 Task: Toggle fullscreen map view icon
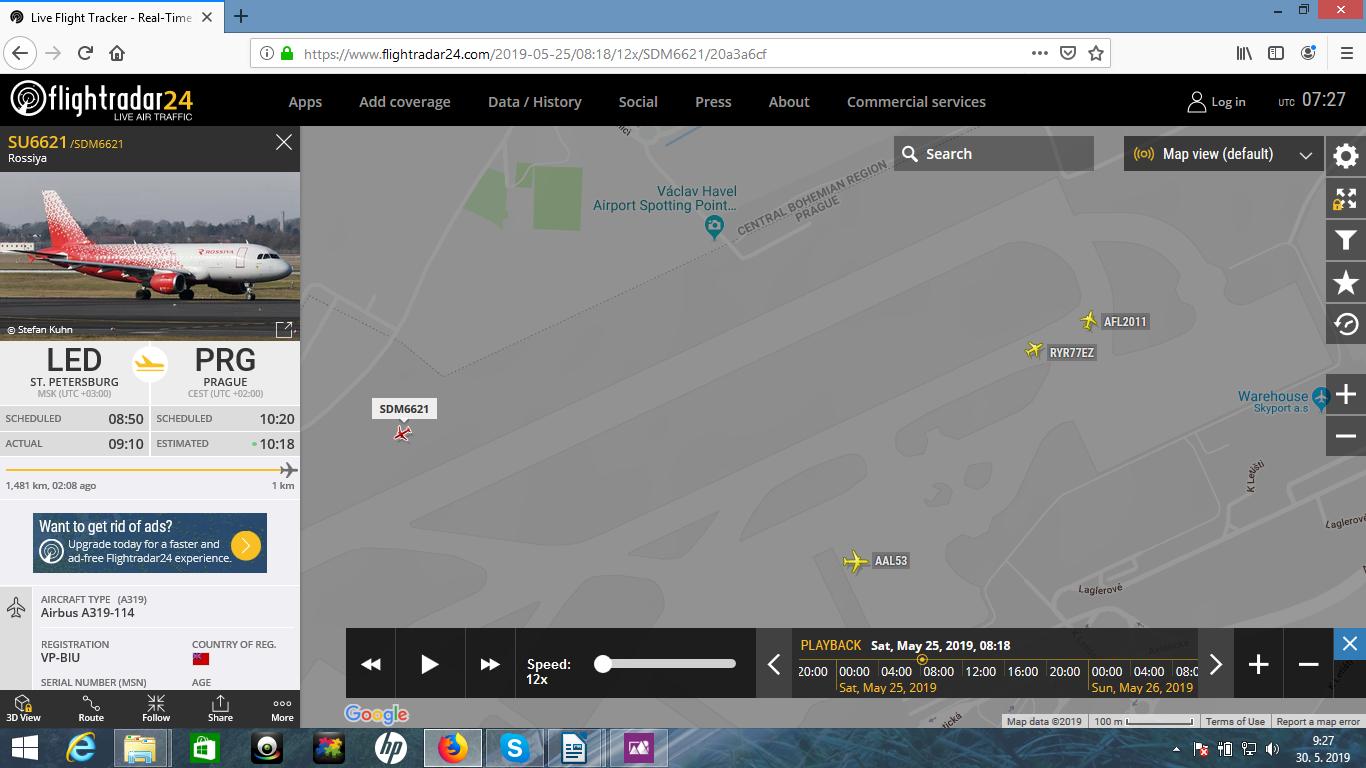click(1346, 199)
